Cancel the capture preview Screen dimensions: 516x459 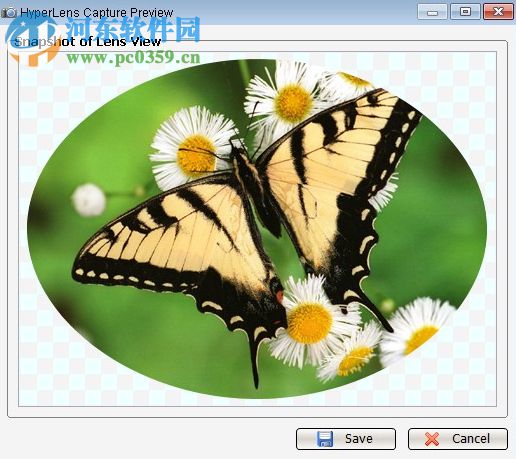(x=458, y=439)
